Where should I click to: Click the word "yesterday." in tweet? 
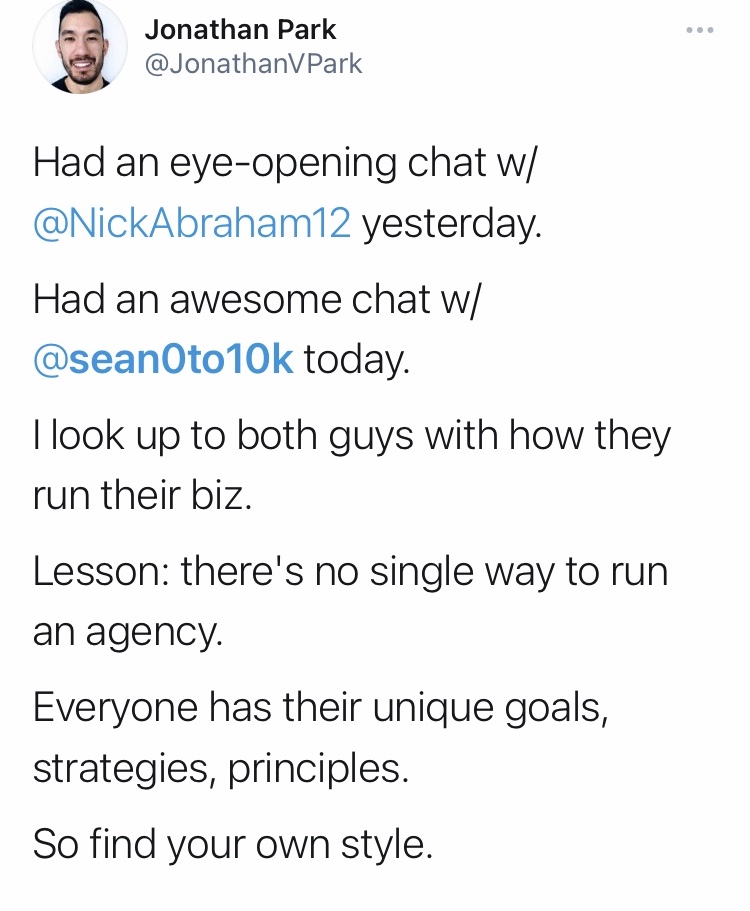pos(451,224)
